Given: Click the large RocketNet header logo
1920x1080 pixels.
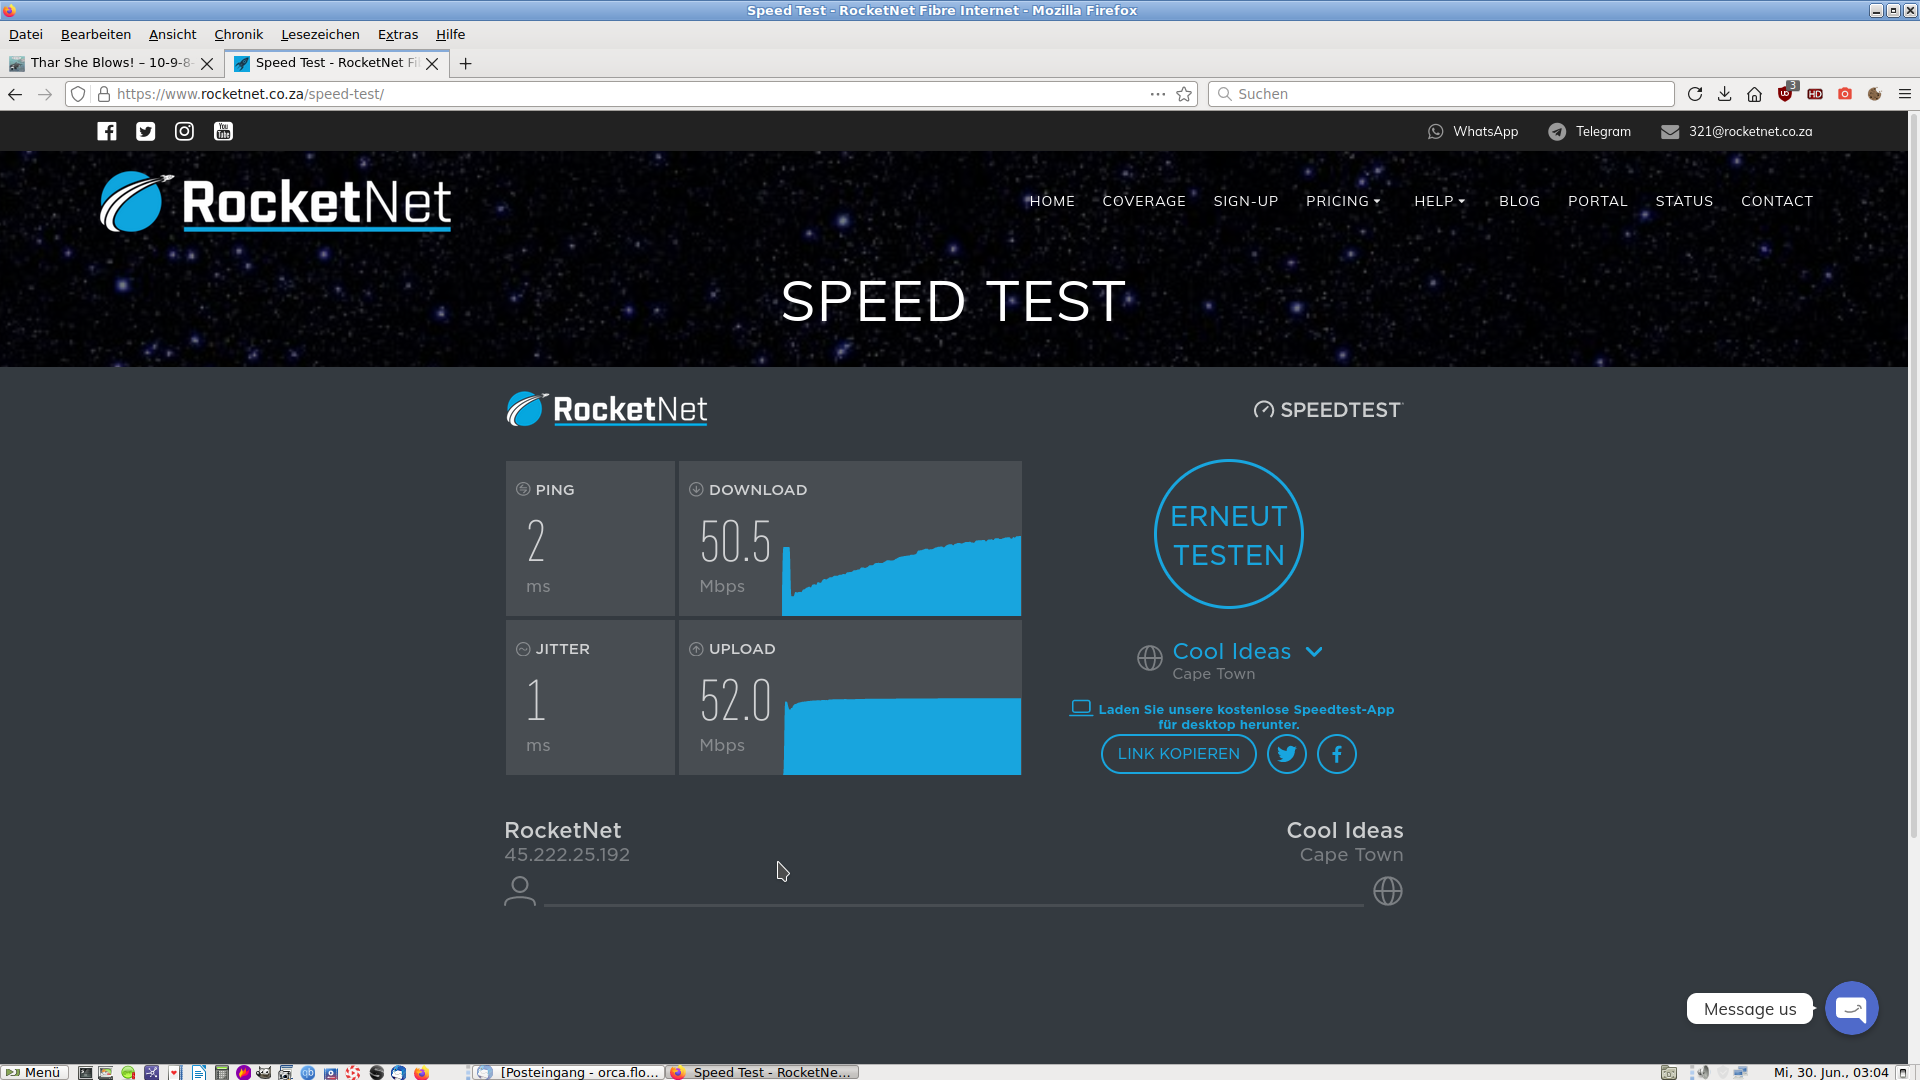Looking at the screenshot, I should (275, 202).
